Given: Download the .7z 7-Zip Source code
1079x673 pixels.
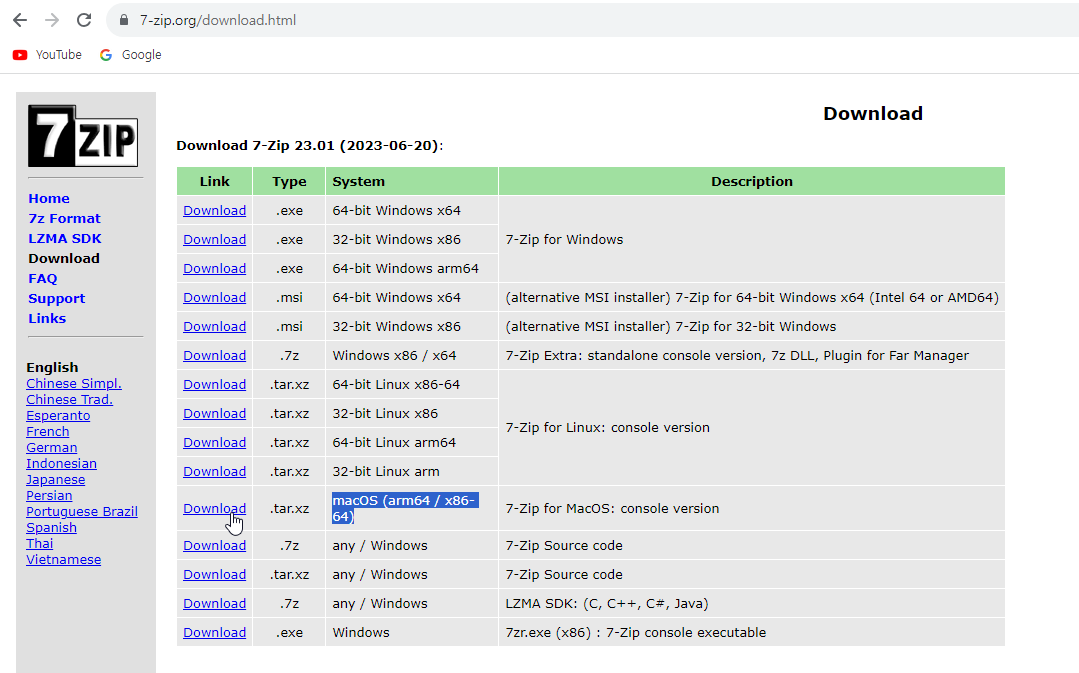Looking at the screenshot, I should 214,545.
